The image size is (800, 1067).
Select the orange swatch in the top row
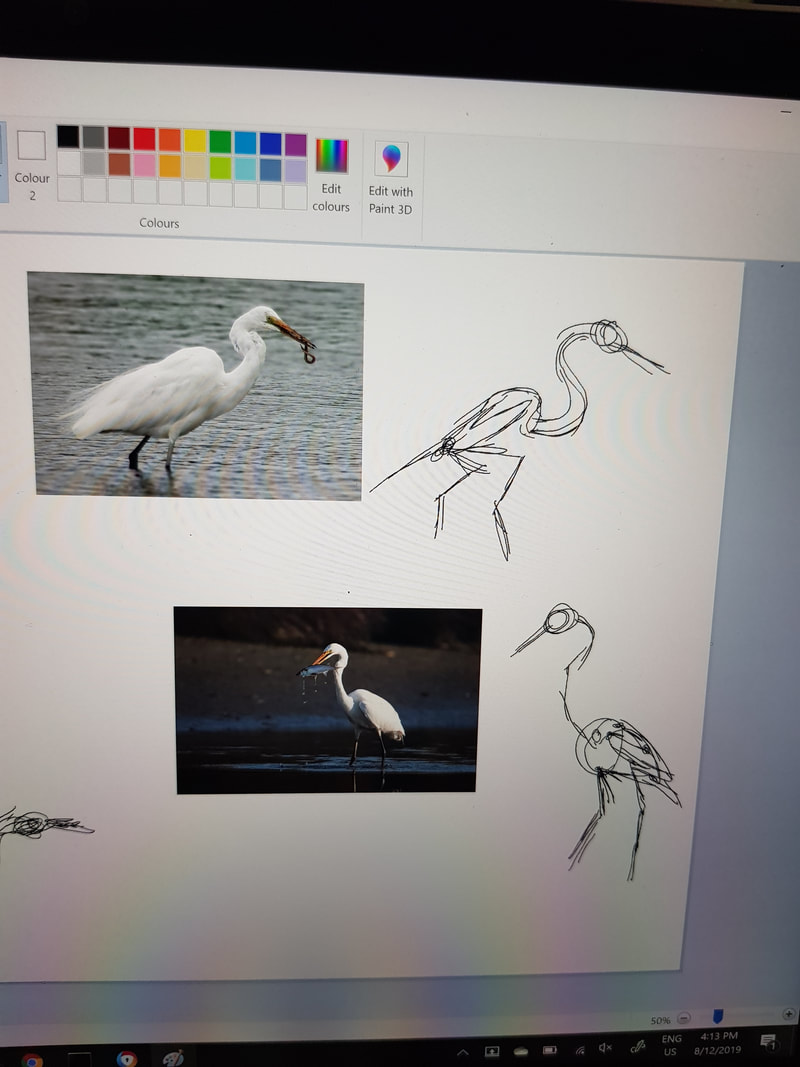tap(169, 139)
